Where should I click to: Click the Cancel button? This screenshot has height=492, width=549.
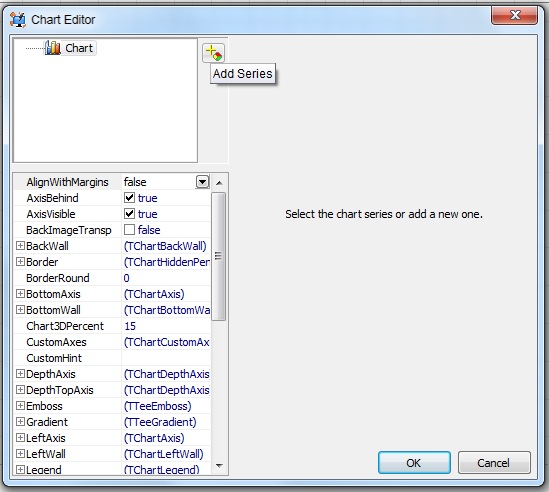(494, 463)
